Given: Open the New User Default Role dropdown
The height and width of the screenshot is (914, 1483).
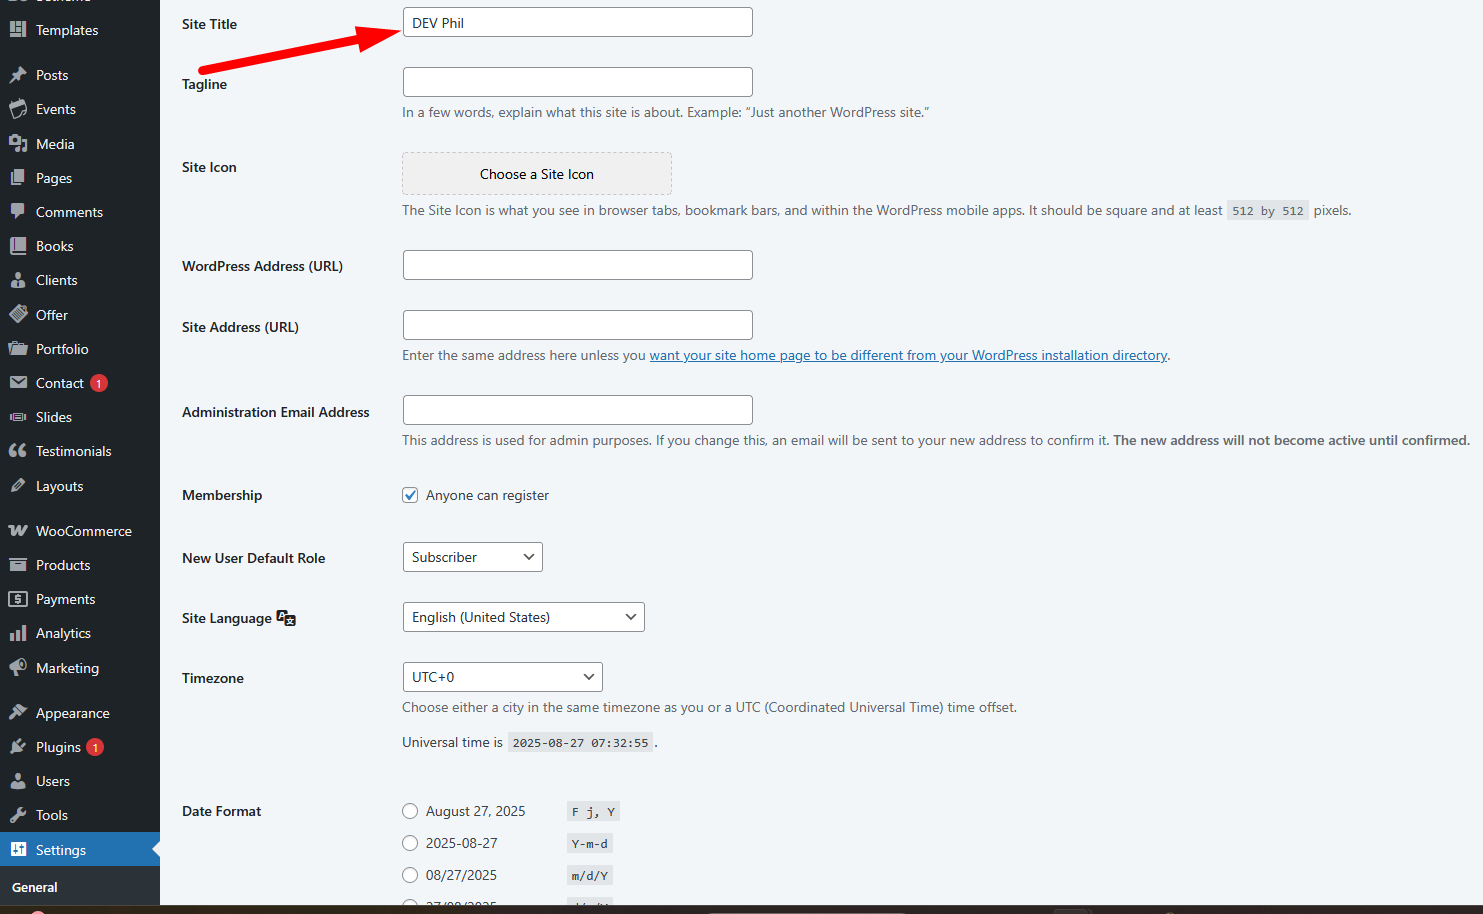Looking at the screenshot, I should point(473,557).
